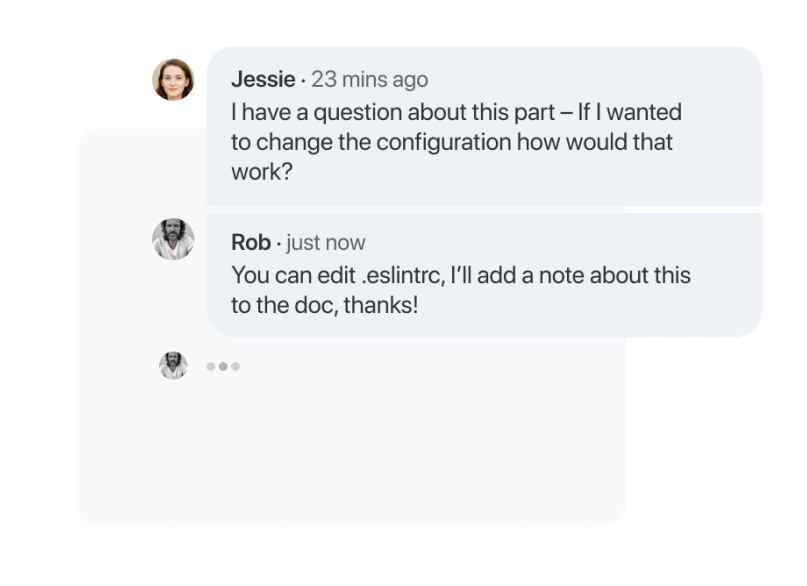807x586 pixels.
Task: Select Rob's reply comment bubble
Action: 484,275
